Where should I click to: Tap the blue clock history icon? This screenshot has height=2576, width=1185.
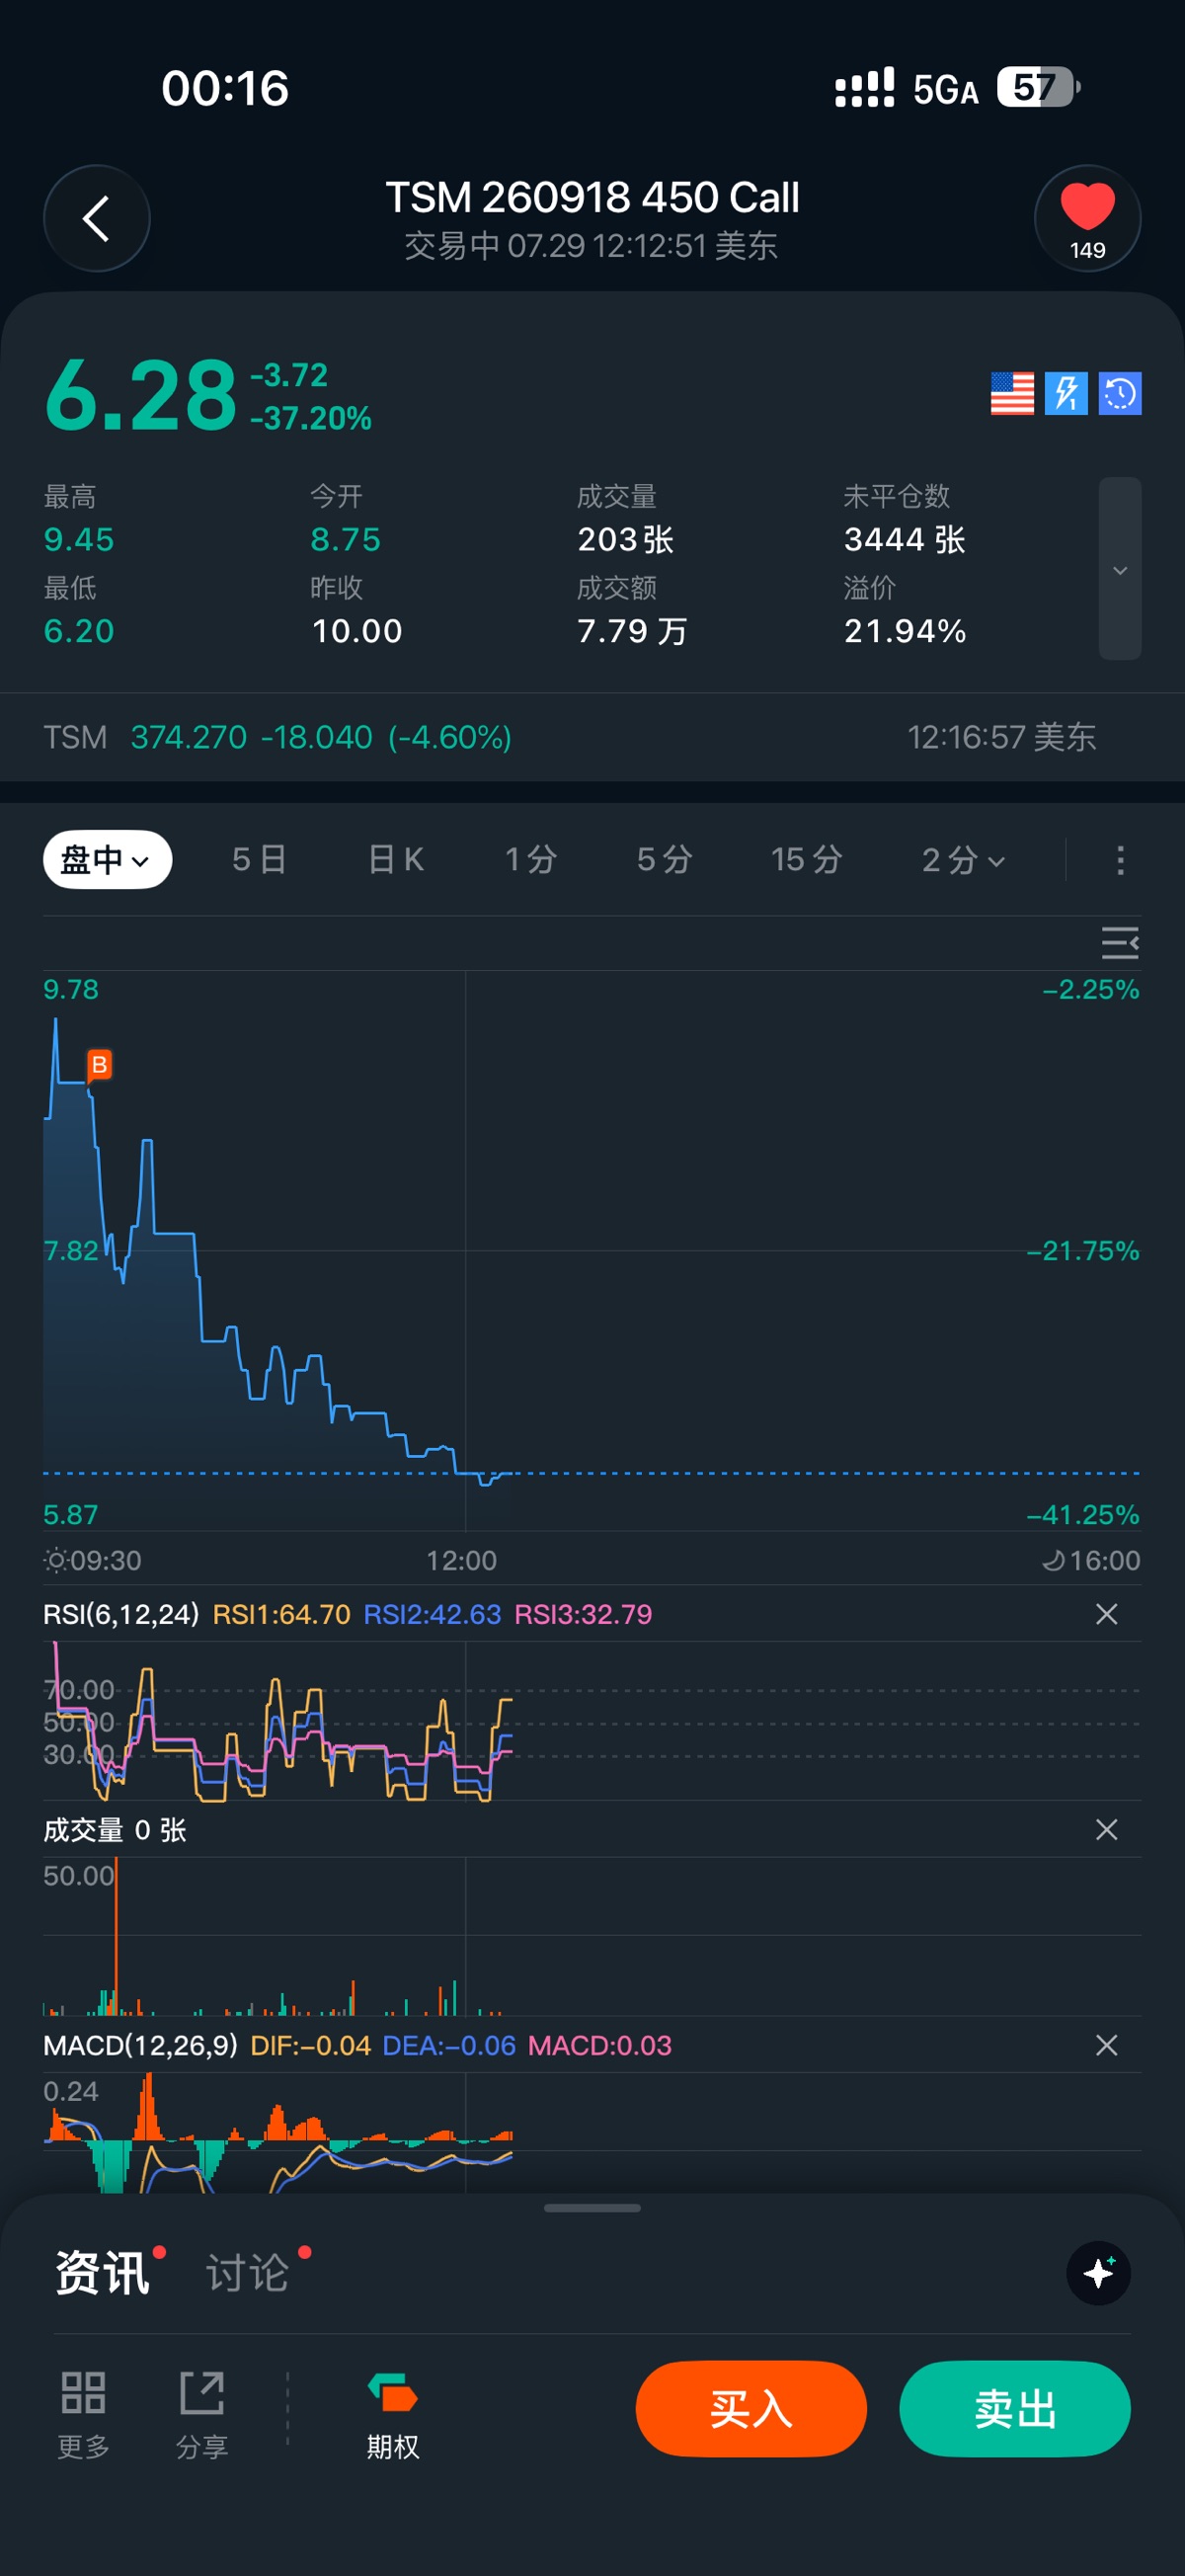[1120, 393]
